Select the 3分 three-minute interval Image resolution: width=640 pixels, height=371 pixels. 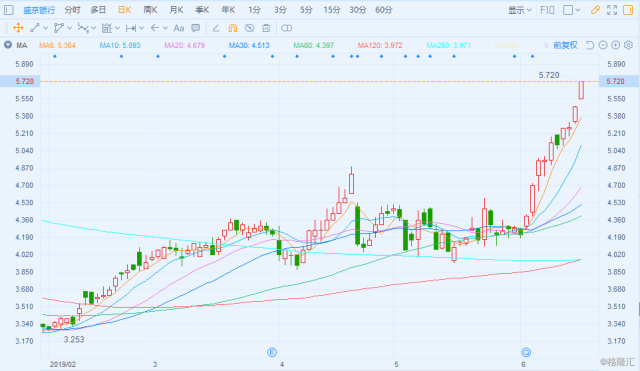[x=280, y=10]
